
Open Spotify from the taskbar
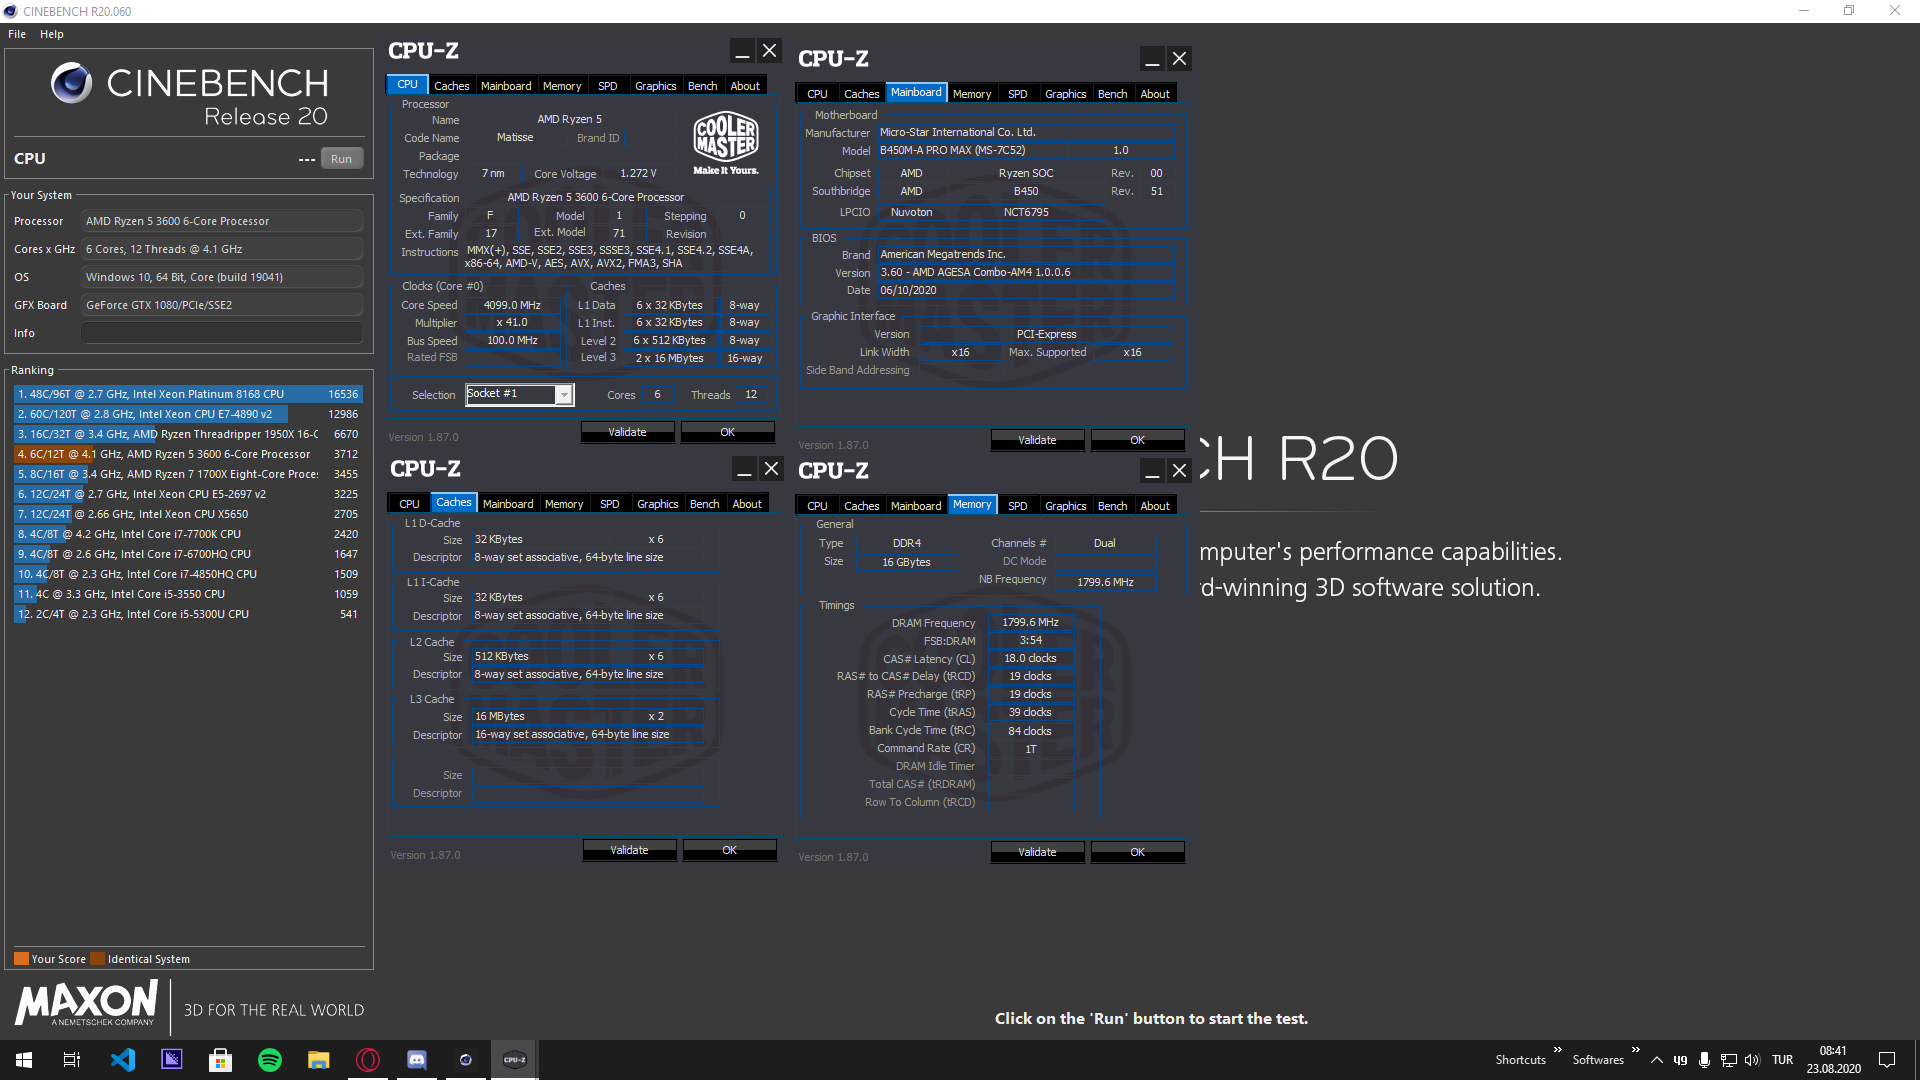[x=270, y=1060]
